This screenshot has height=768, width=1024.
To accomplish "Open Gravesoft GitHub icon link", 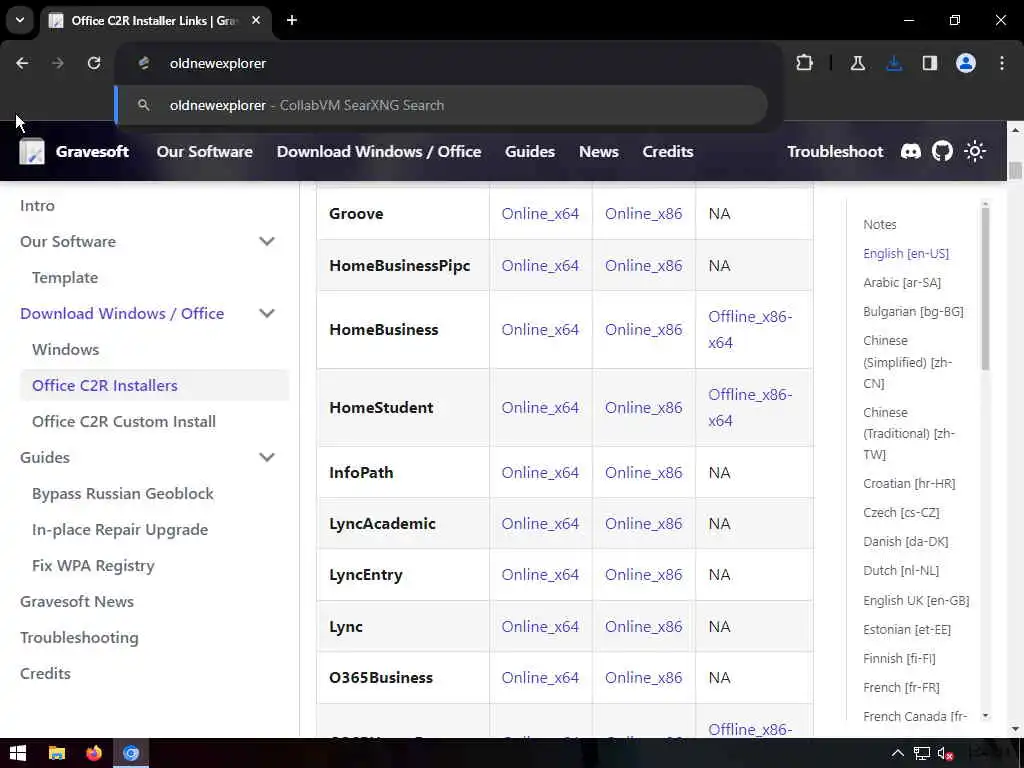I will coord(942,152).
